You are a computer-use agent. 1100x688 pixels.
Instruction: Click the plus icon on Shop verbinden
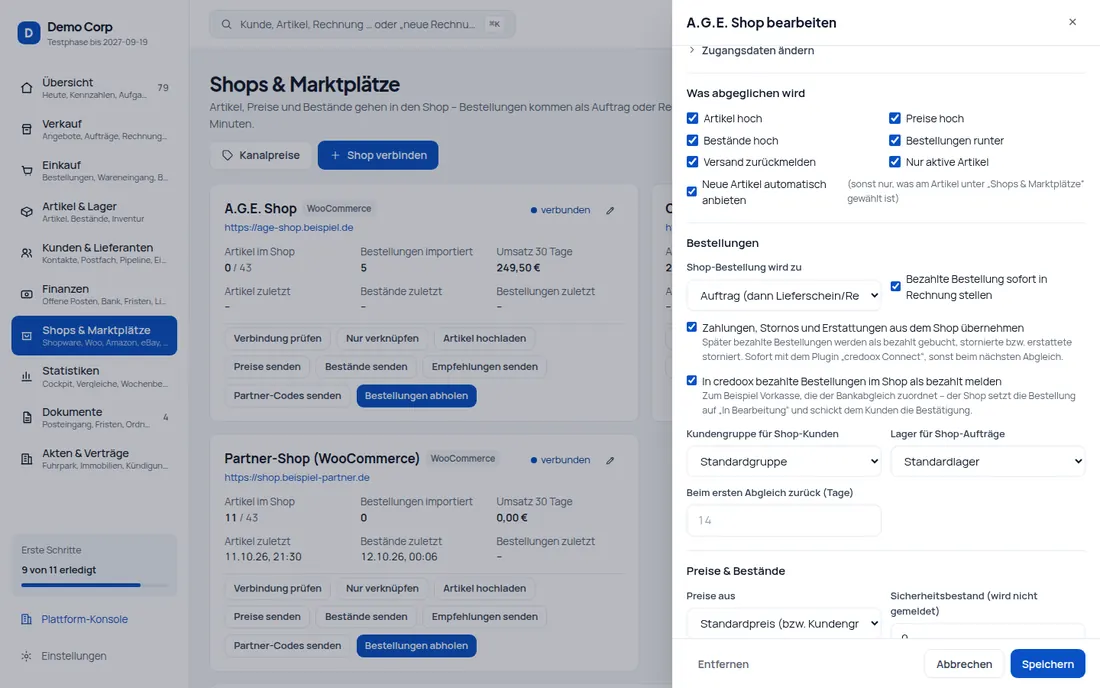pos(335,156)
